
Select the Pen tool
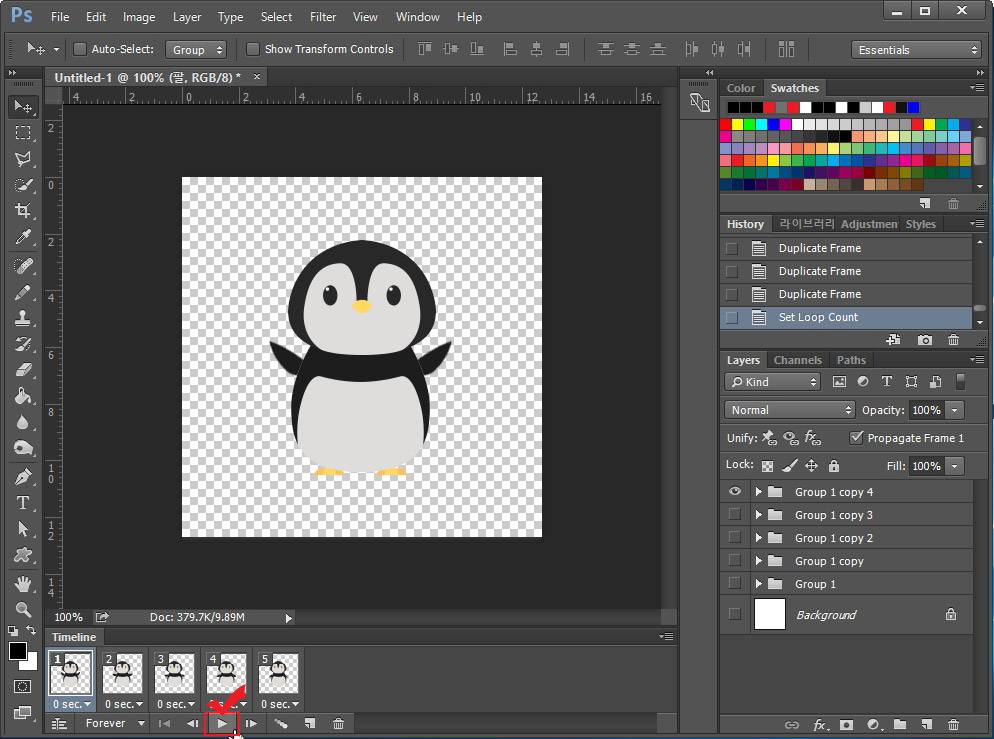tap(23, 477)
